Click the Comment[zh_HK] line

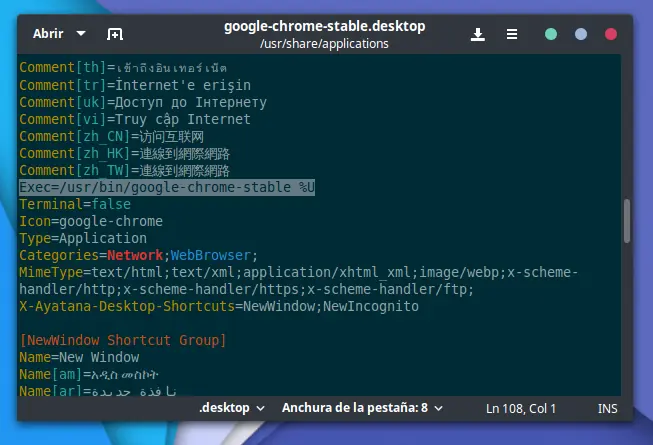(125, 154)
